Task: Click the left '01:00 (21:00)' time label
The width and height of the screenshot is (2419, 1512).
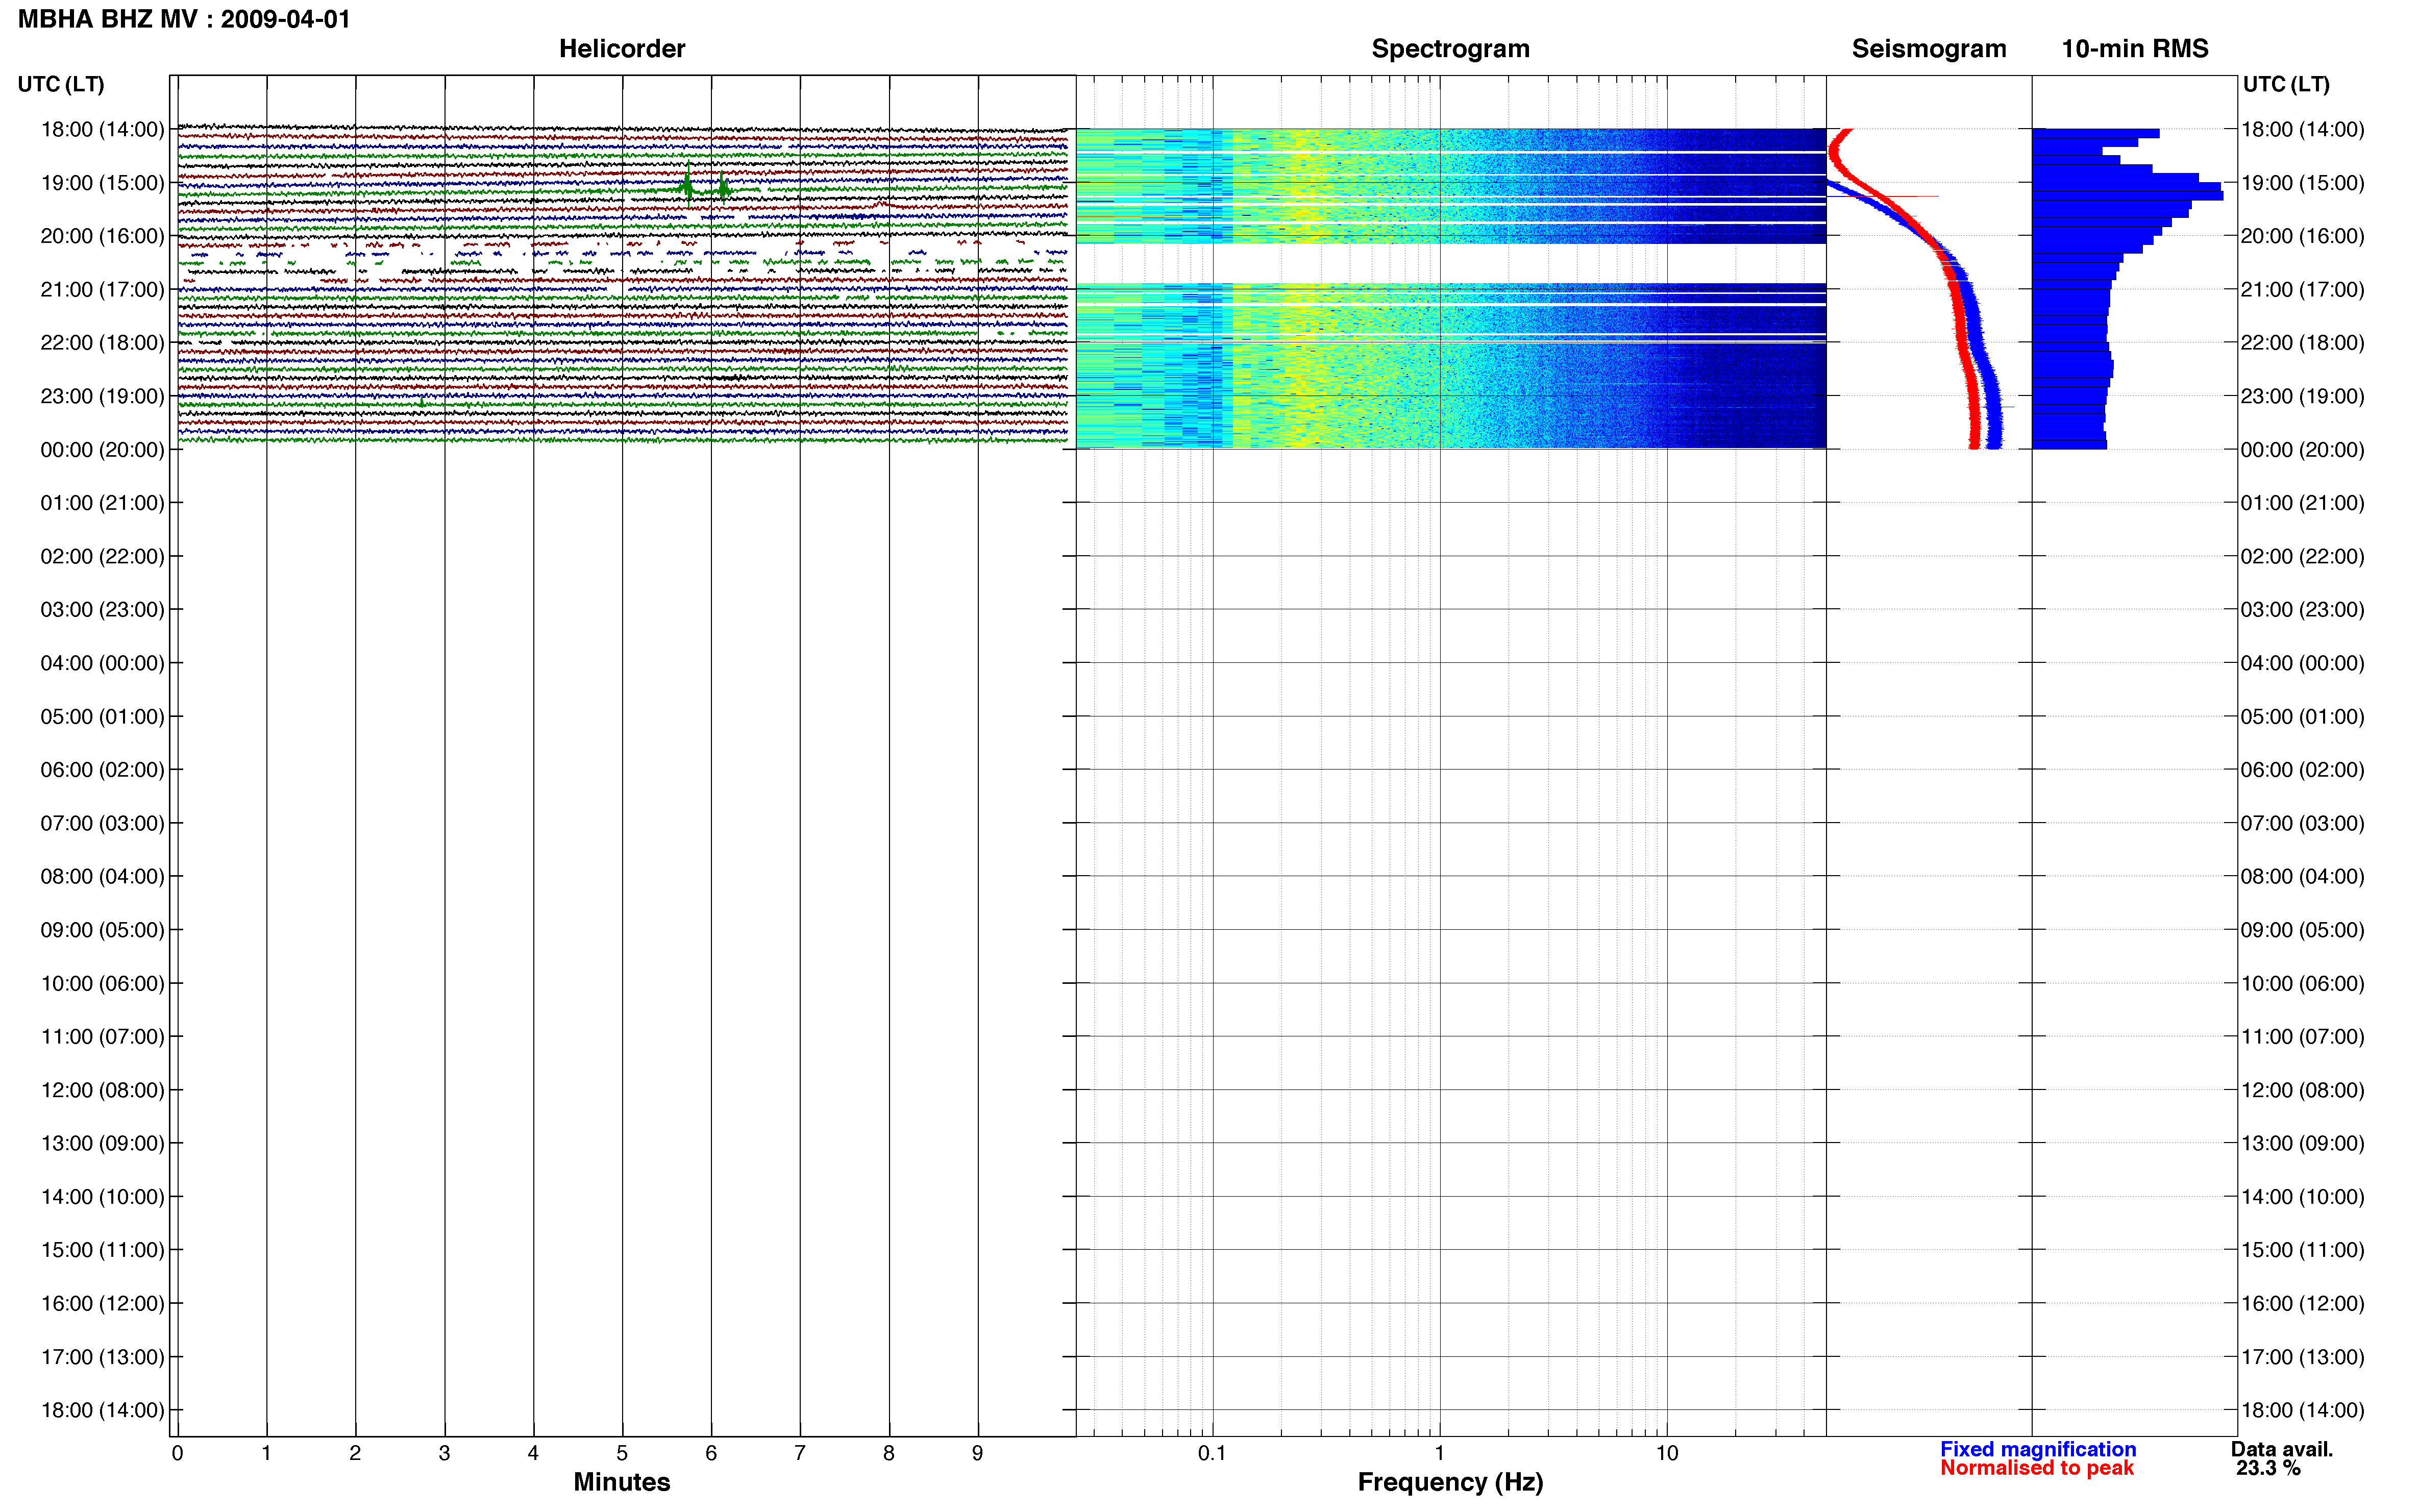Action: [102, 503]
